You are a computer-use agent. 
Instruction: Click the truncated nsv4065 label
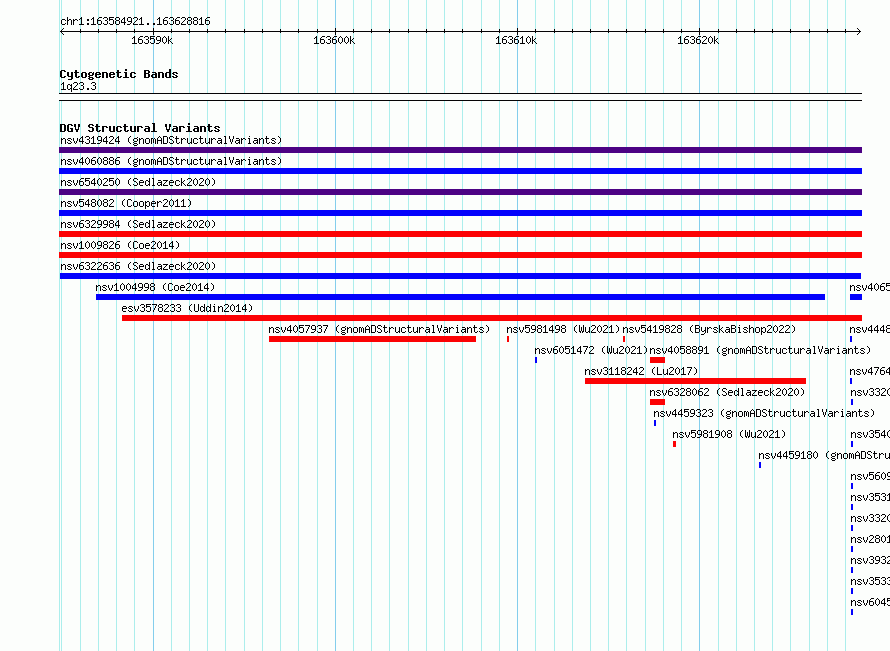(870, 287)
